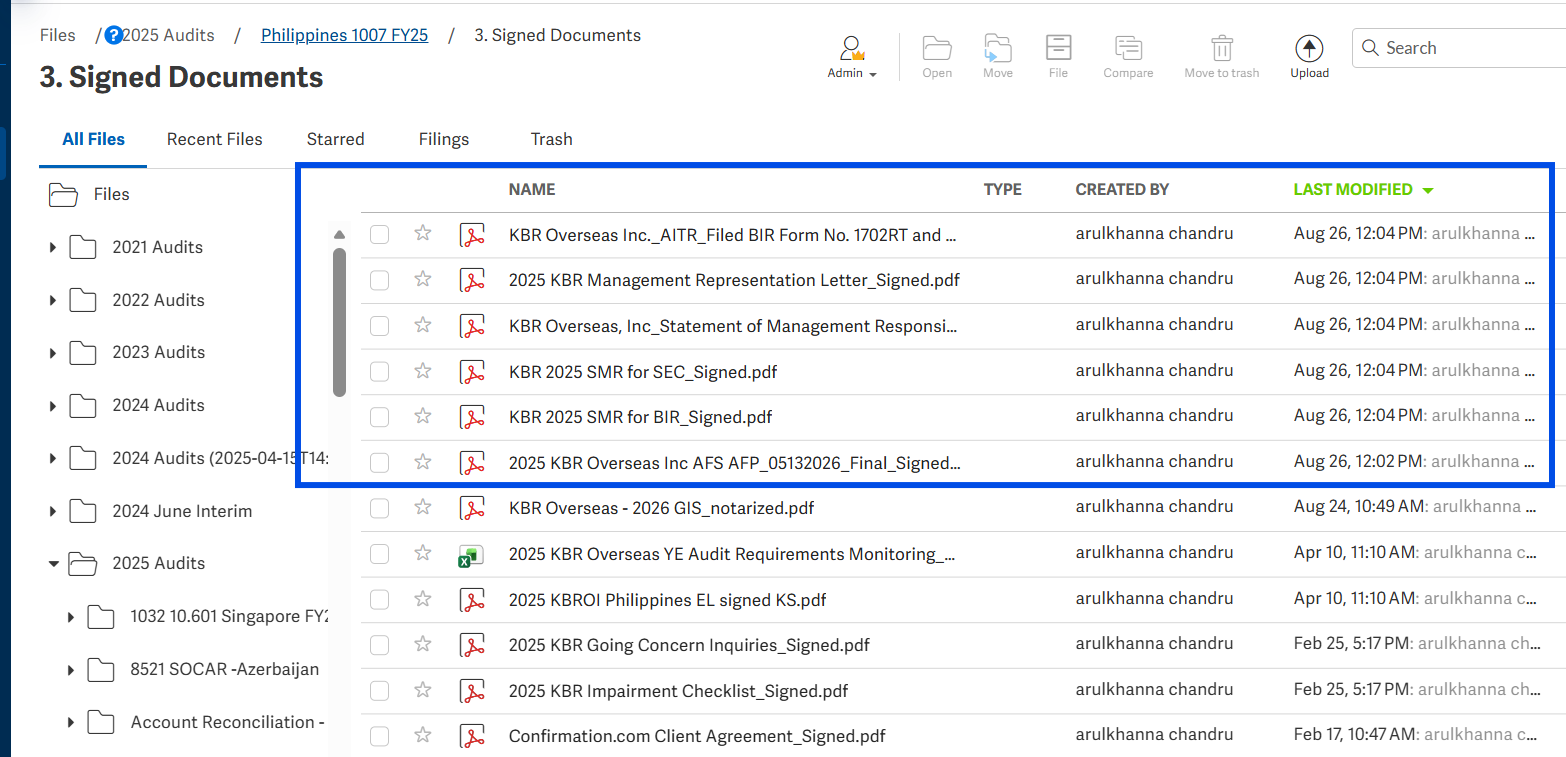Star the KBR Overseas - 2026 GIS_notarized.pdf file
Image resolution: width=1566 pixels, height=757 pixels.
click(423, 508)
